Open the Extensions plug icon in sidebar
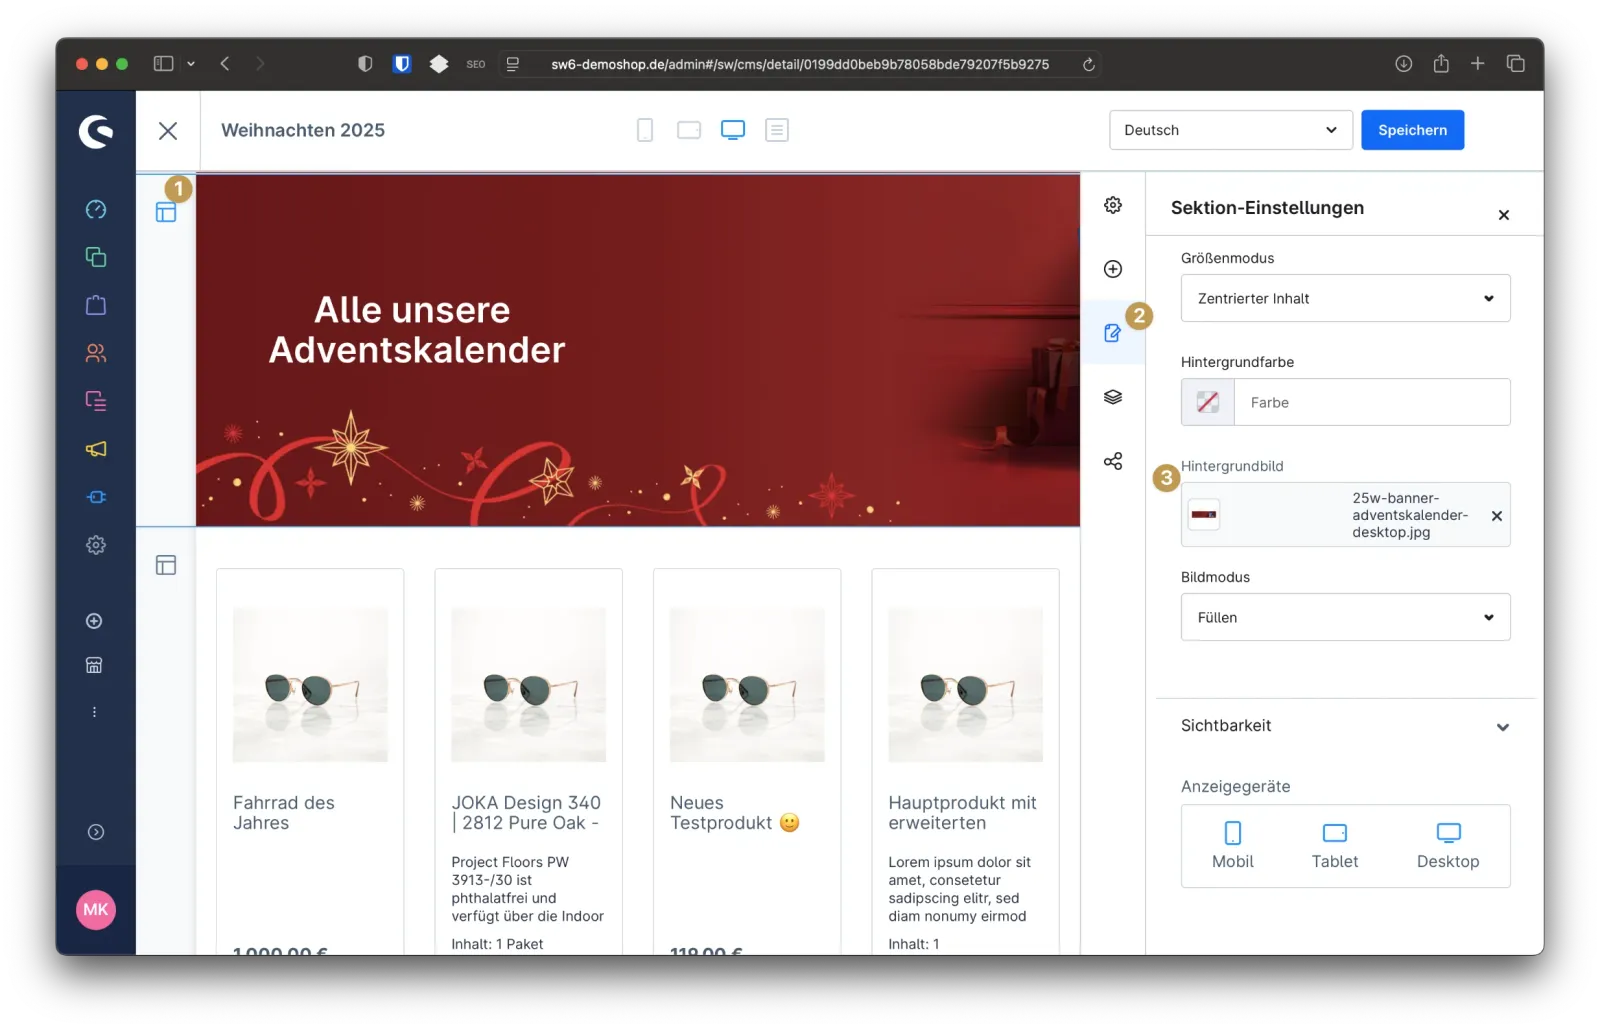This screenshot has height=1029, width=1600. [x=95, y=497]
